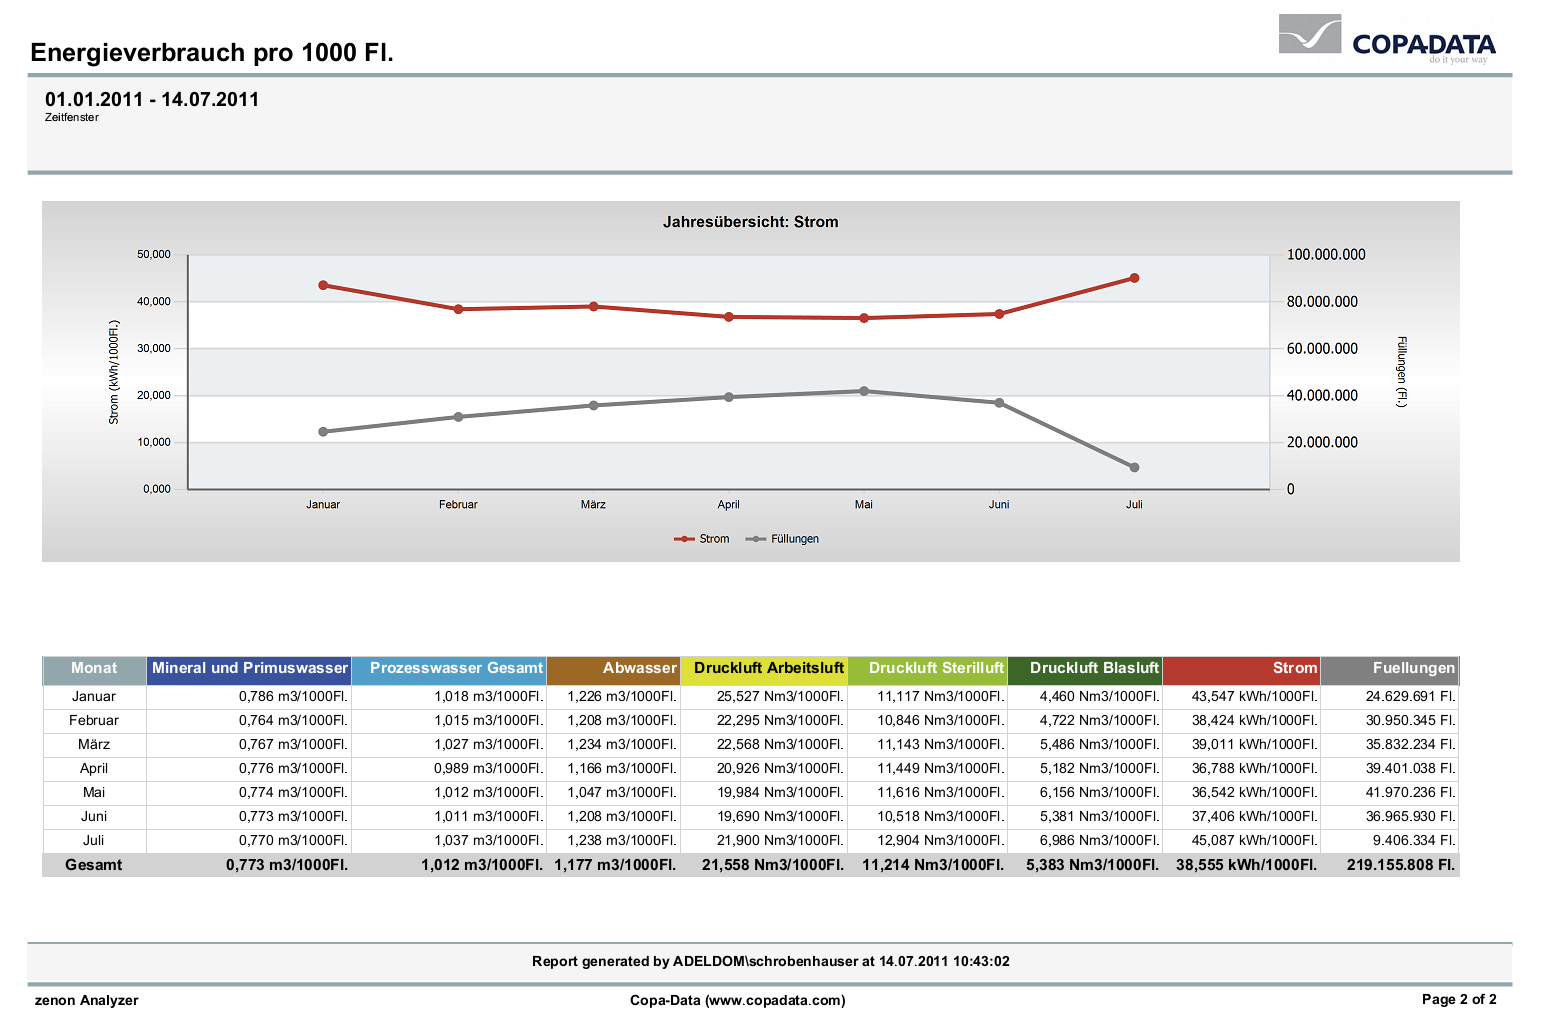Click the zenon Analyzer footer label
Viewport: 1542px width, 1033px height.
pyautogui.click(x=87, y=1000)
